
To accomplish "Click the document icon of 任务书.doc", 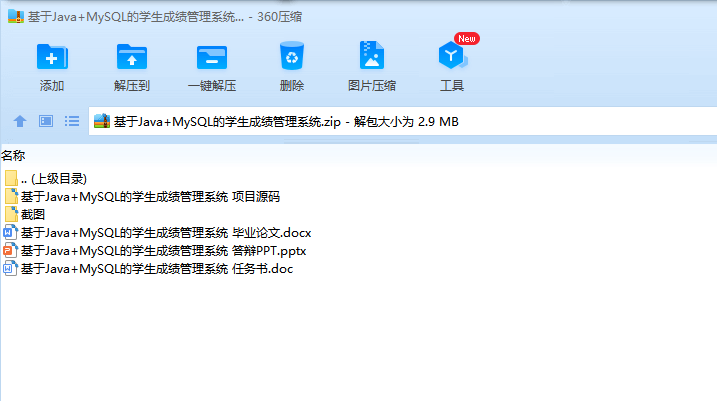I will point(11,268).
